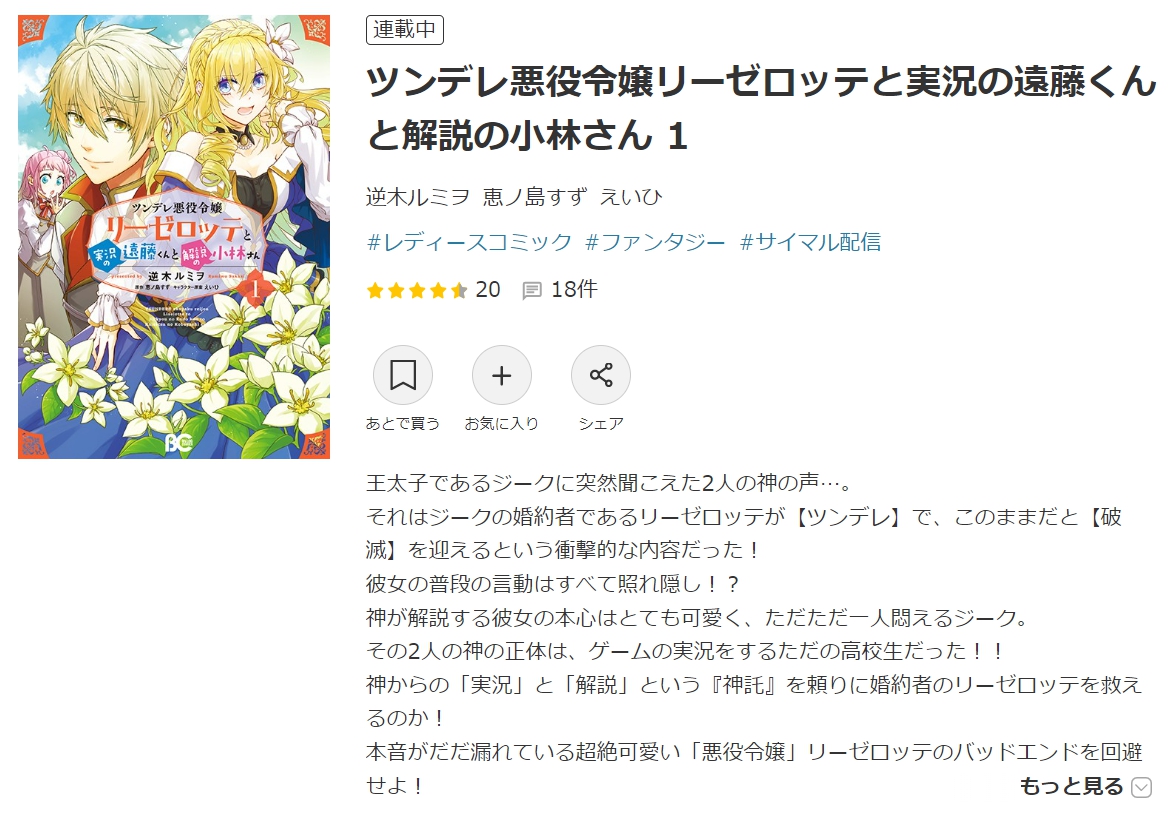Open the #サイマル配信 tag
The height and width of the screenshot is (819, 1170).
(x=810, y=242)
